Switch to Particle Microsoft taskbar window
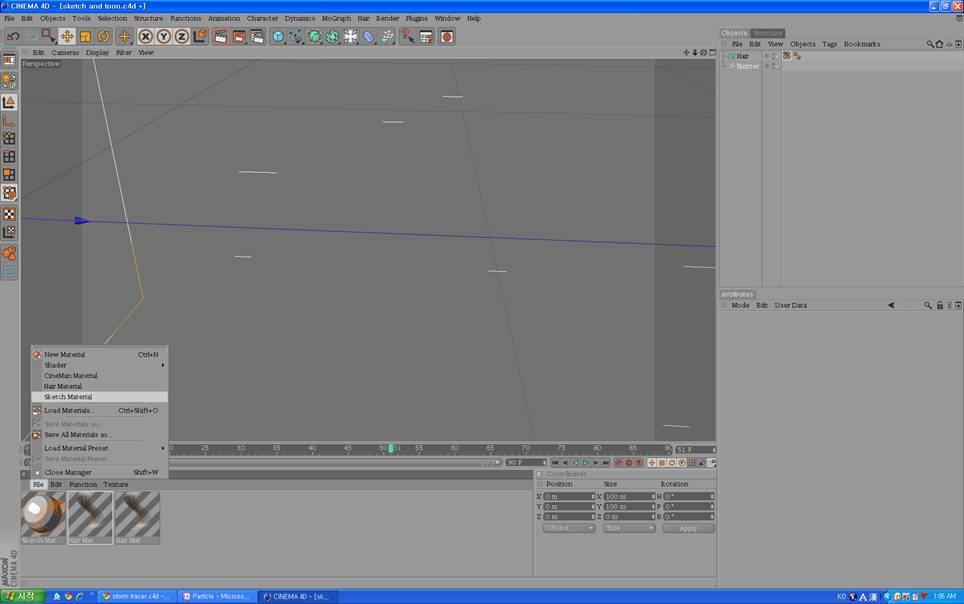964x604 pixels. (x=217, y=596)
